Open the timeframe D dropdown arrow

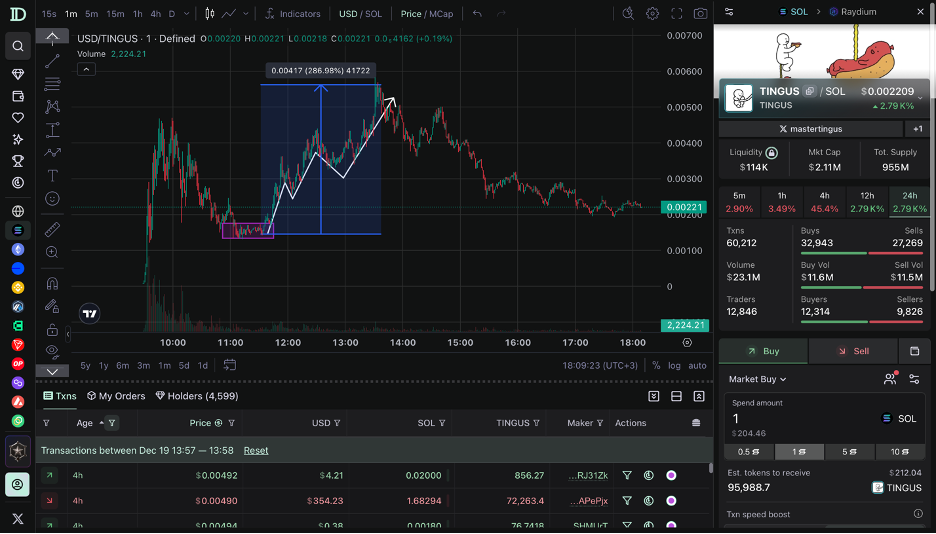coord(186,14)
